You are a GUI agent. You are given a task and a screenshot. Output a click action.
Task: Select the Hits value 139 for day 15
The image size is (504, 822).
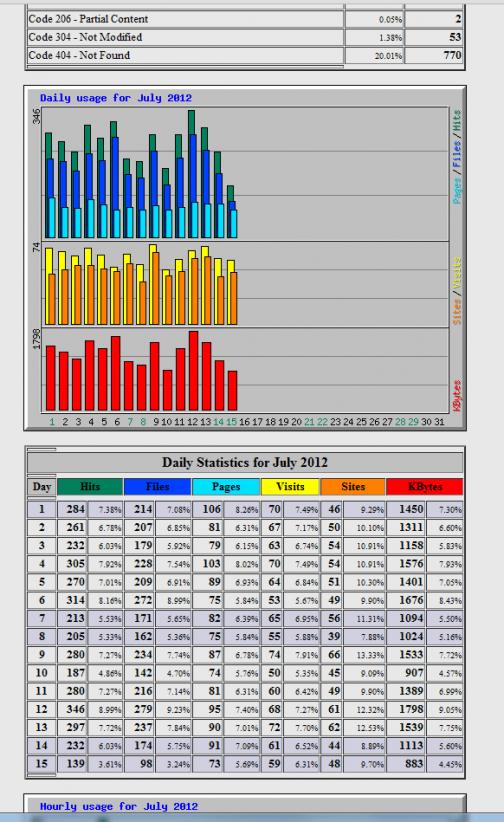[x=76, y=764]
